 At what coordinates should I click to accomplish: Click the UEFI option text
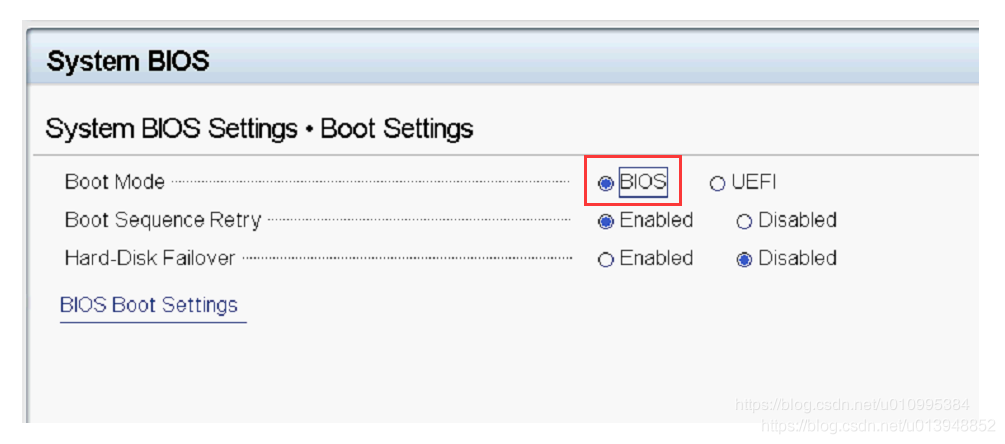pos(753,183)
